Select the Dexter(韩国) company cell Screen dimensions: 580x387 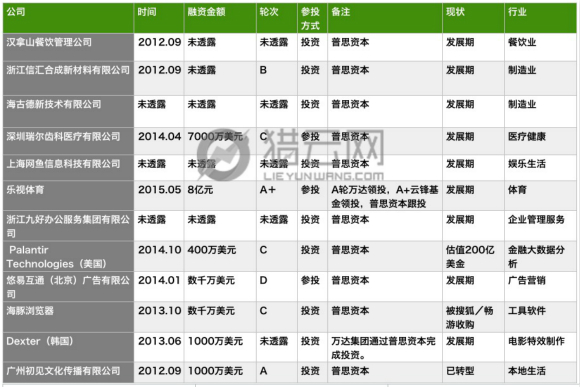point(68,347)
